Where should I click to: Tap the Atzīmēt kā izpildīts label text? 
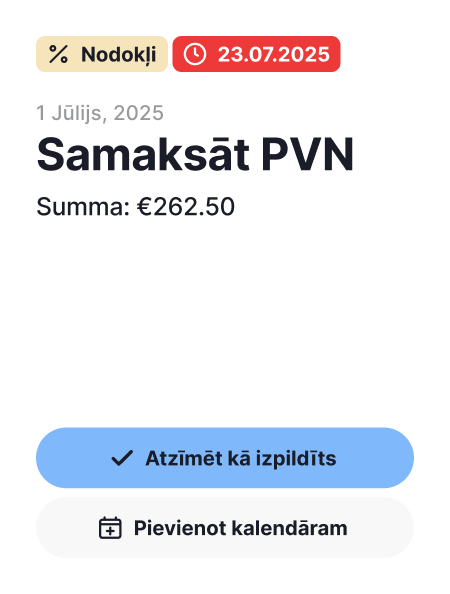[241, 458]
